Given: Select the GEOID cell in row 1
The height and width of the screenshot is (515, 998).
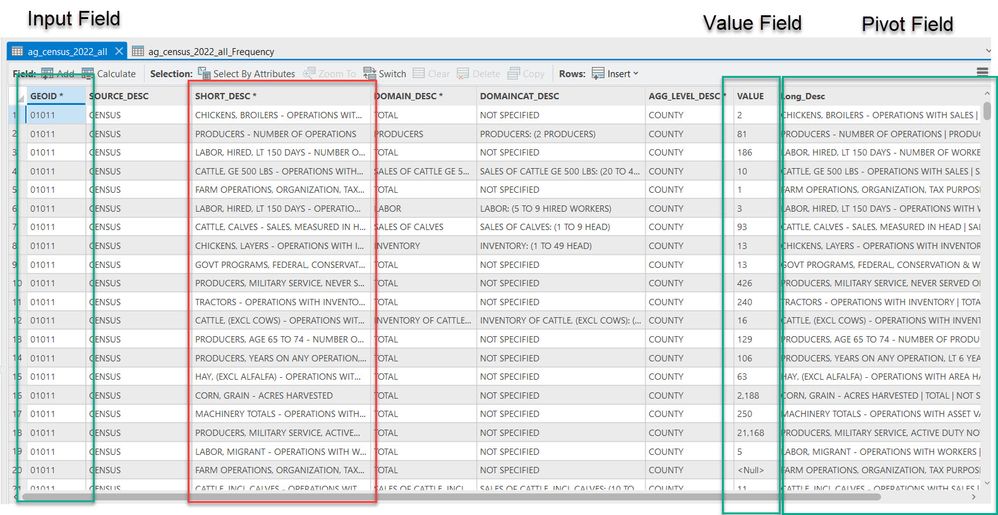Looking at the screenshot, I should coord(55,115).
